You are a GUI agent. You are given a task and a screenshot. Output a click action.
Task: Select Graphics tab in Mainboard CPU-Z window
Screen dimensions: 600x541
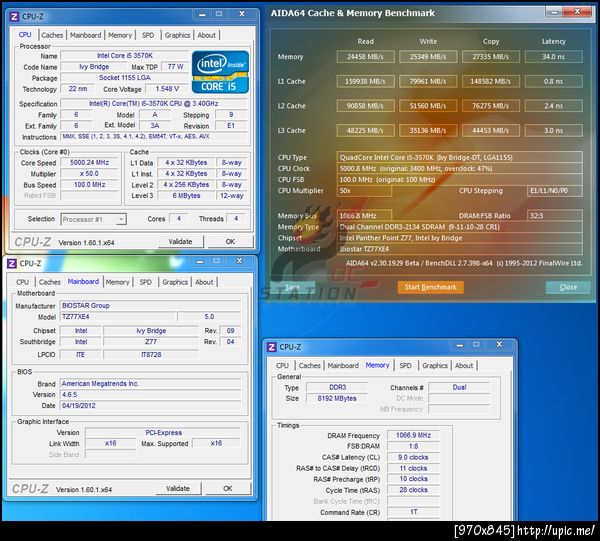[175, 282]
